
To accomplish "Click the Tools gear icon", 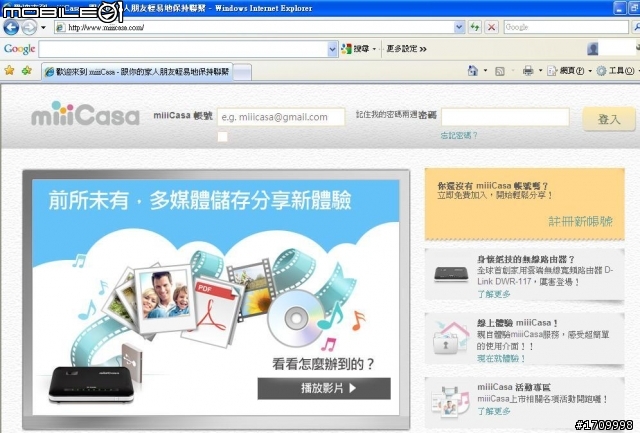I will click(601, 71).
